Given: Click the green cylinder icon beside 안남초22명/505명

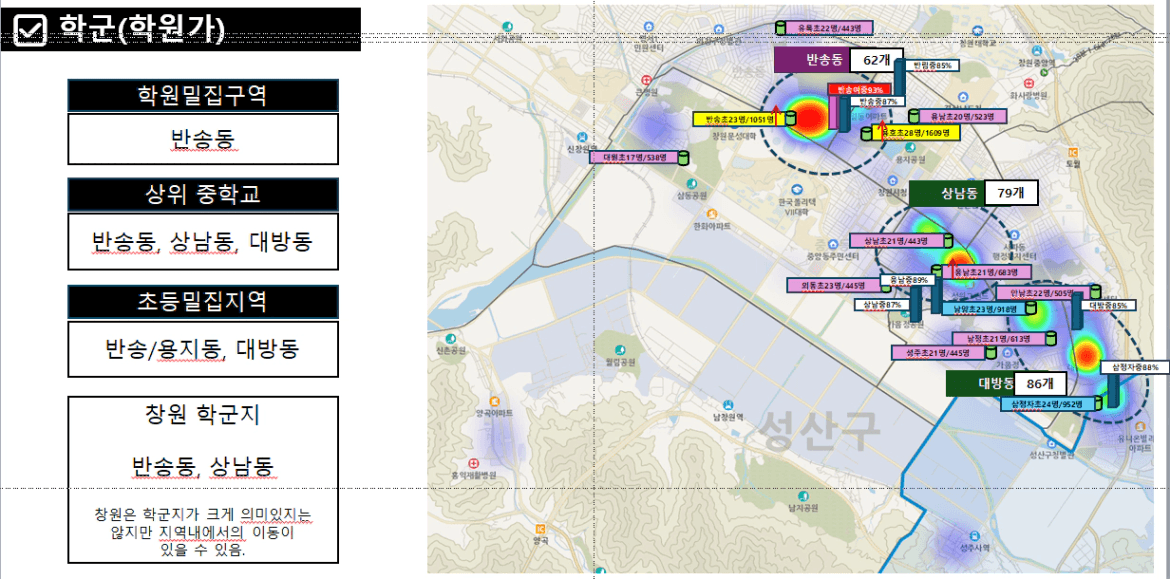Looking at the screenshot, I should pyautogui.click(x=1095, y=292).
